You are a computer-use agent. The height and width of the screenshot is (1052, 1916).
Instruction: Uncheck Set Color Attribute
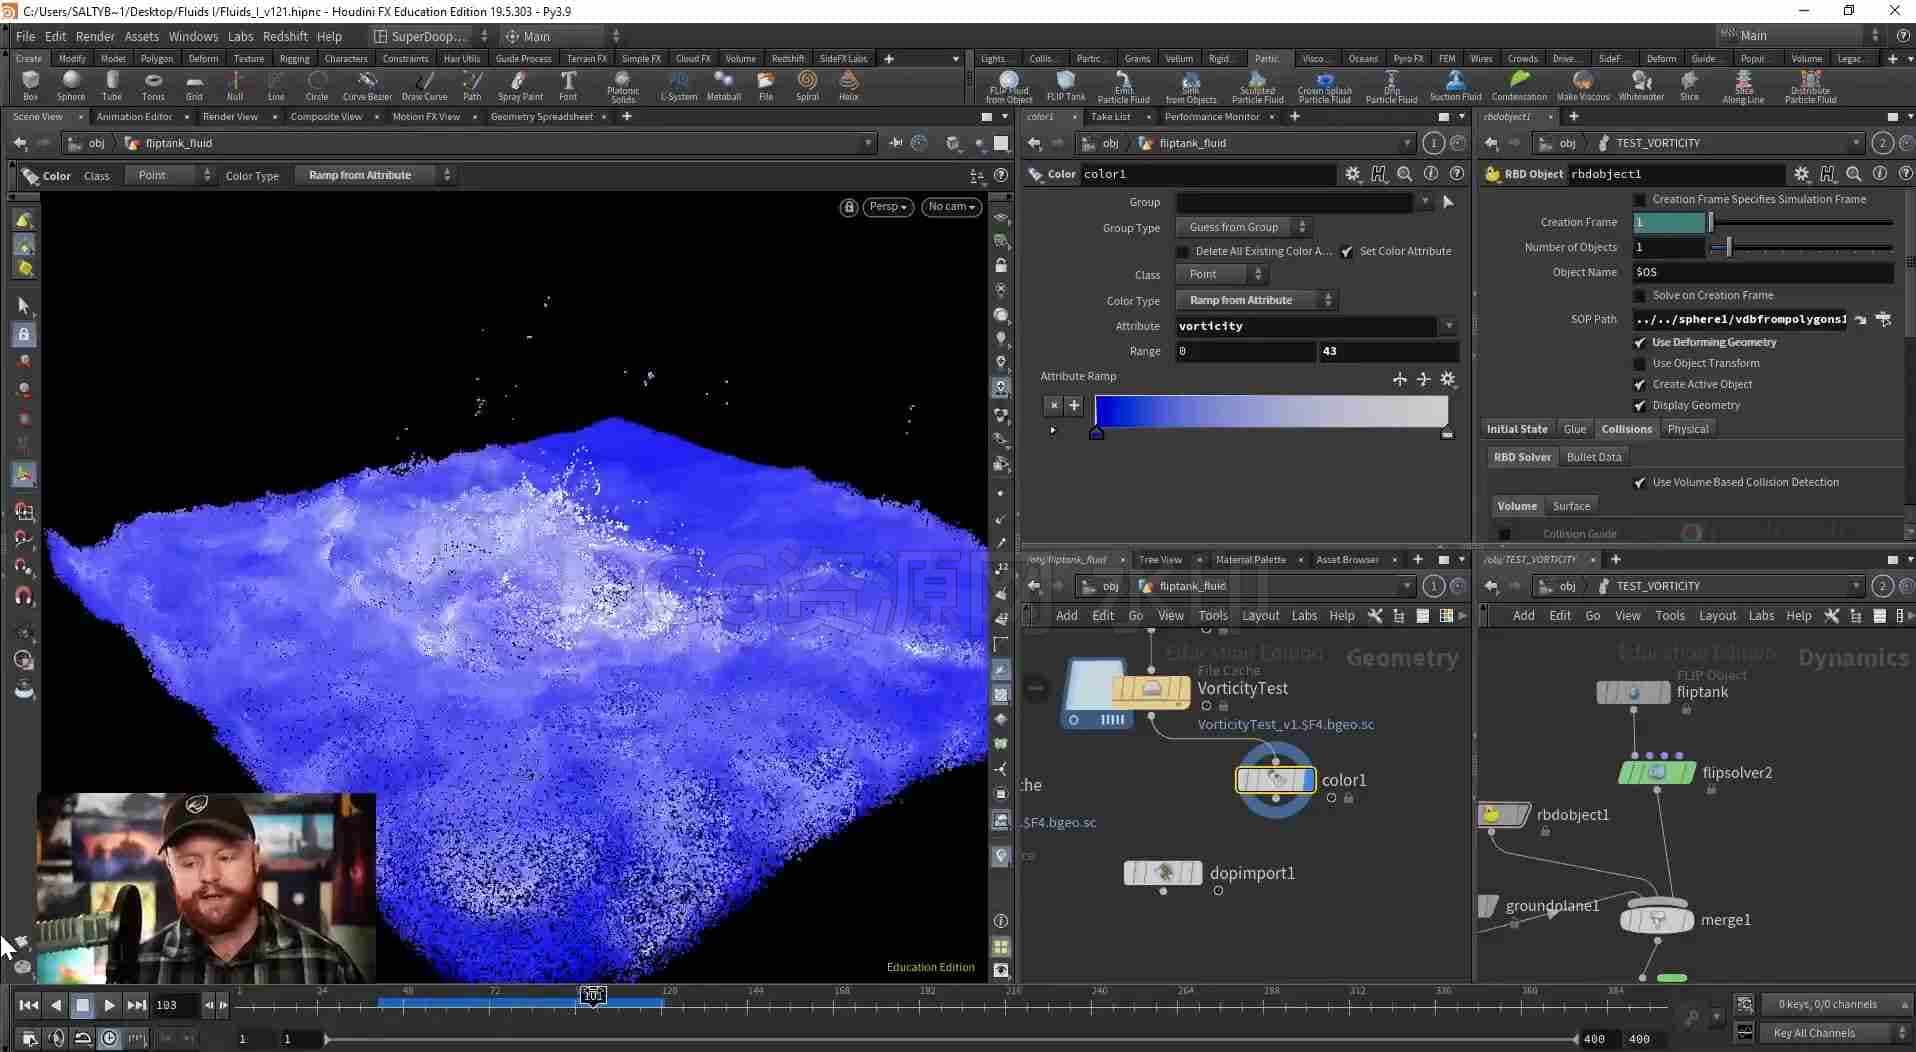pyautogui.click(x=1347, y=252)
